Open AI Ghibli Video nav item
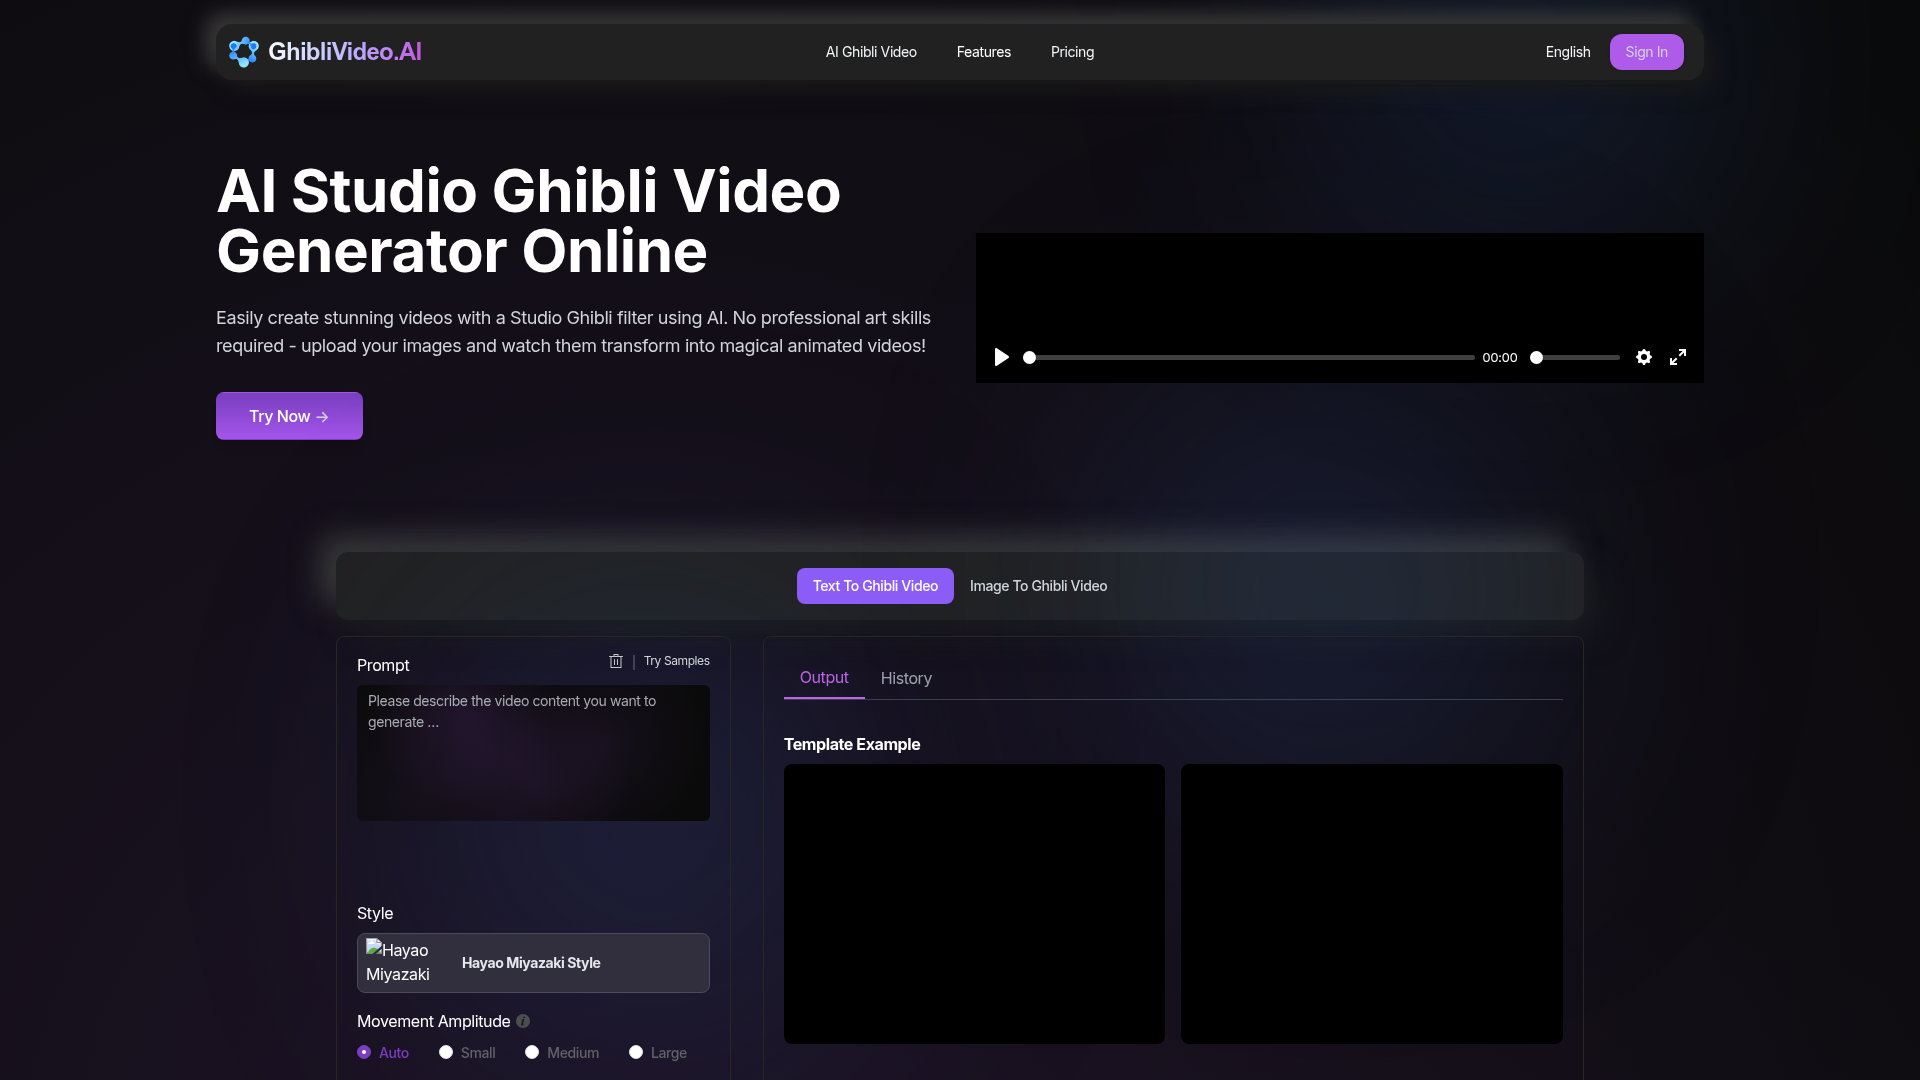Image resolution: width=1920 pixels, height=1080 pixels. [x=871, y=52]
